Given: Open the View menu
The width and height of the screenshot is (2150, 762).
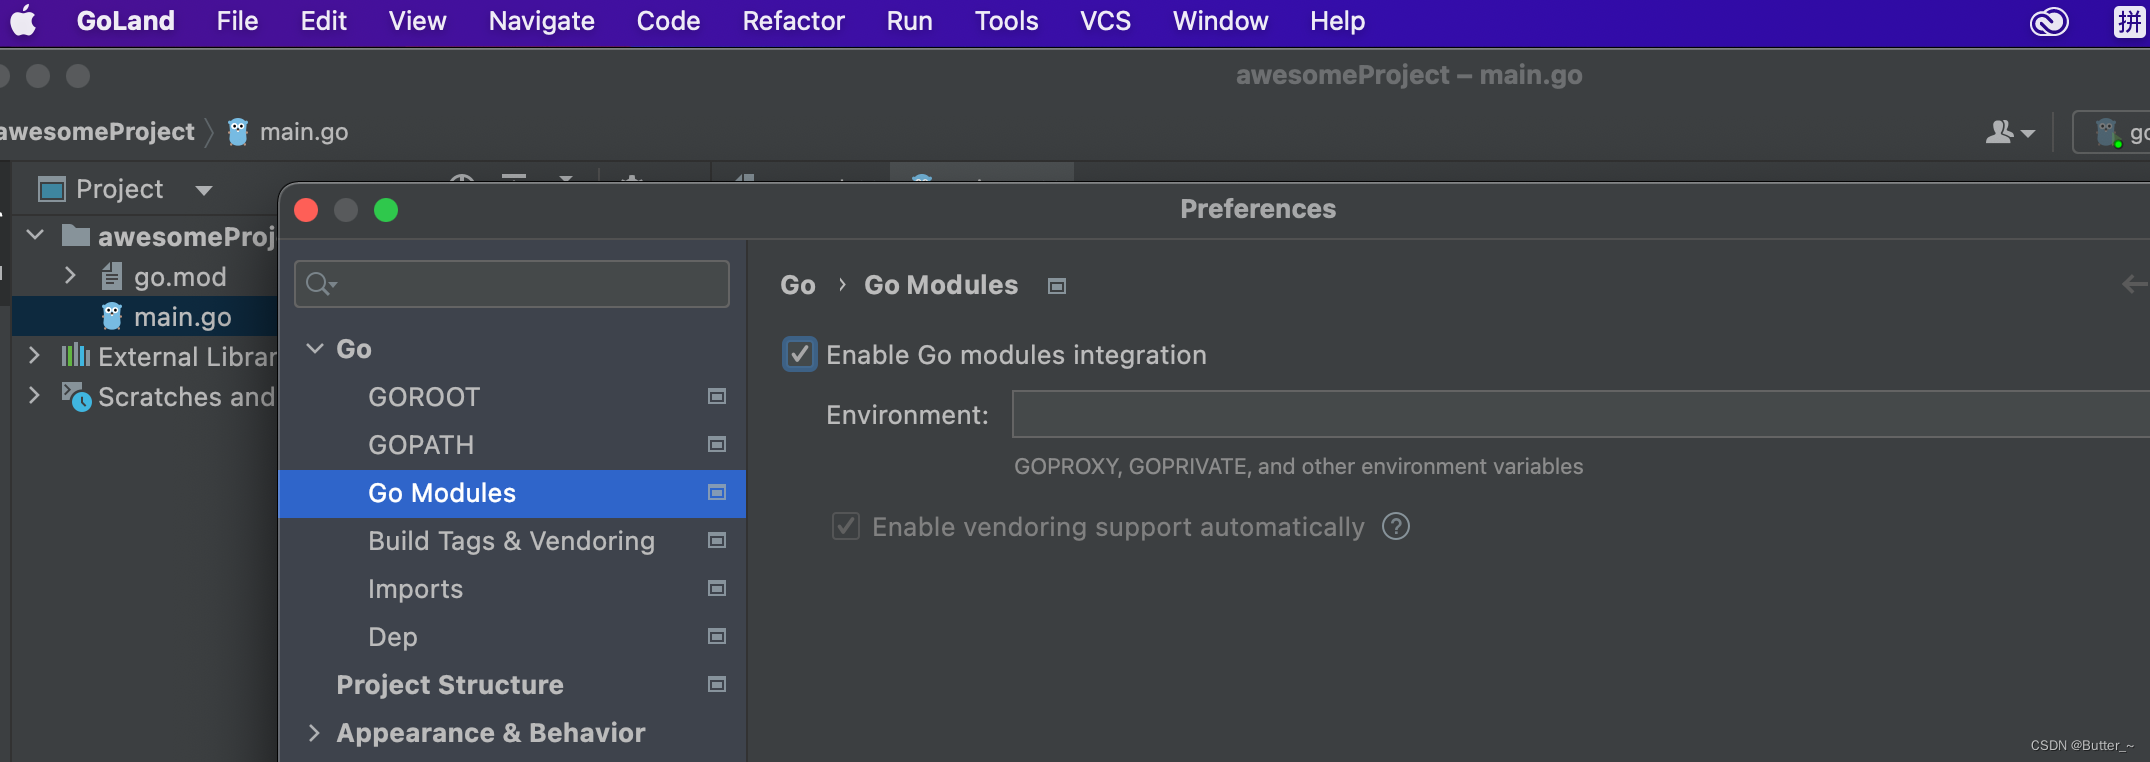Looking at the screenshot, I should pos(417,21).
